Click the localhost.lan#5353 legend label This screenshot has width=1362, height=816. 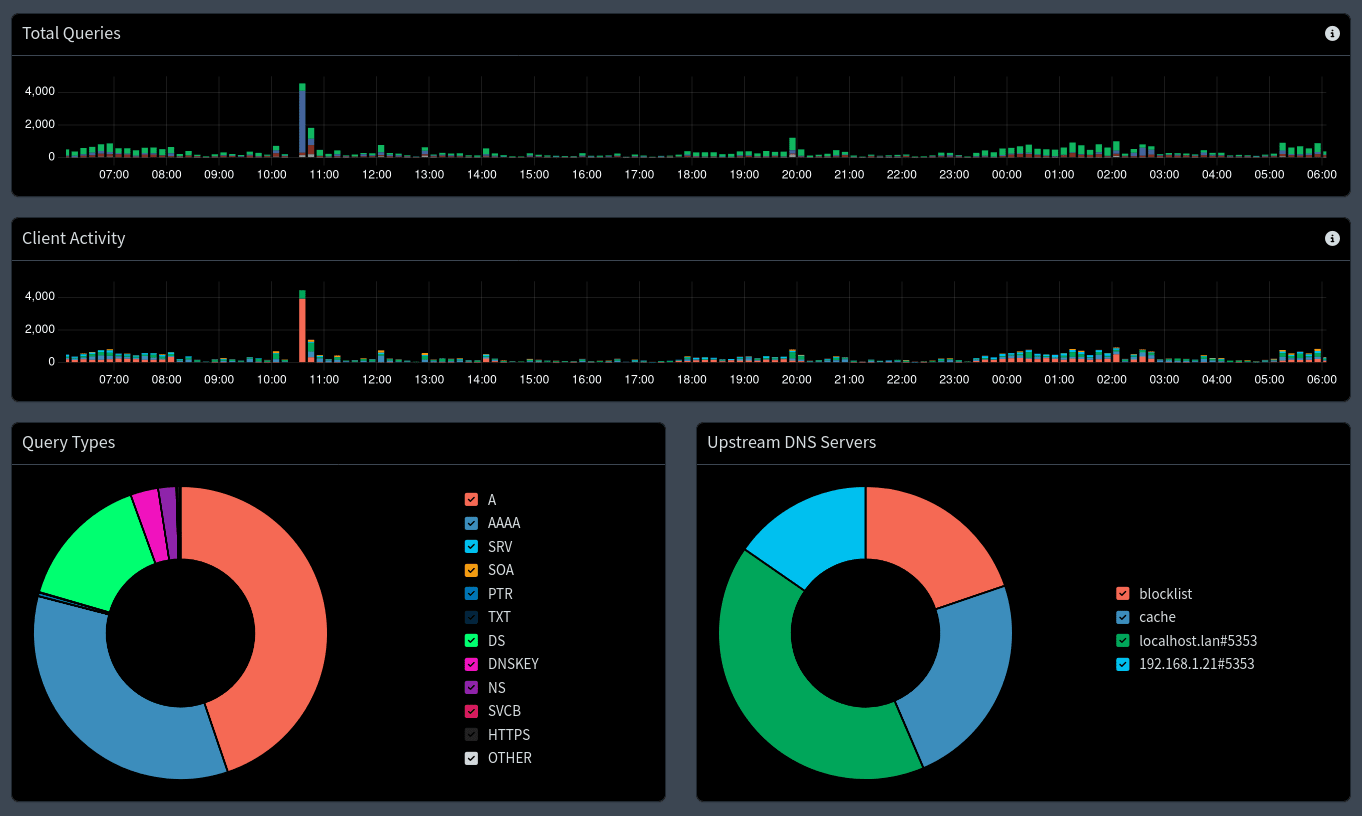click(x=1198, y=641)
